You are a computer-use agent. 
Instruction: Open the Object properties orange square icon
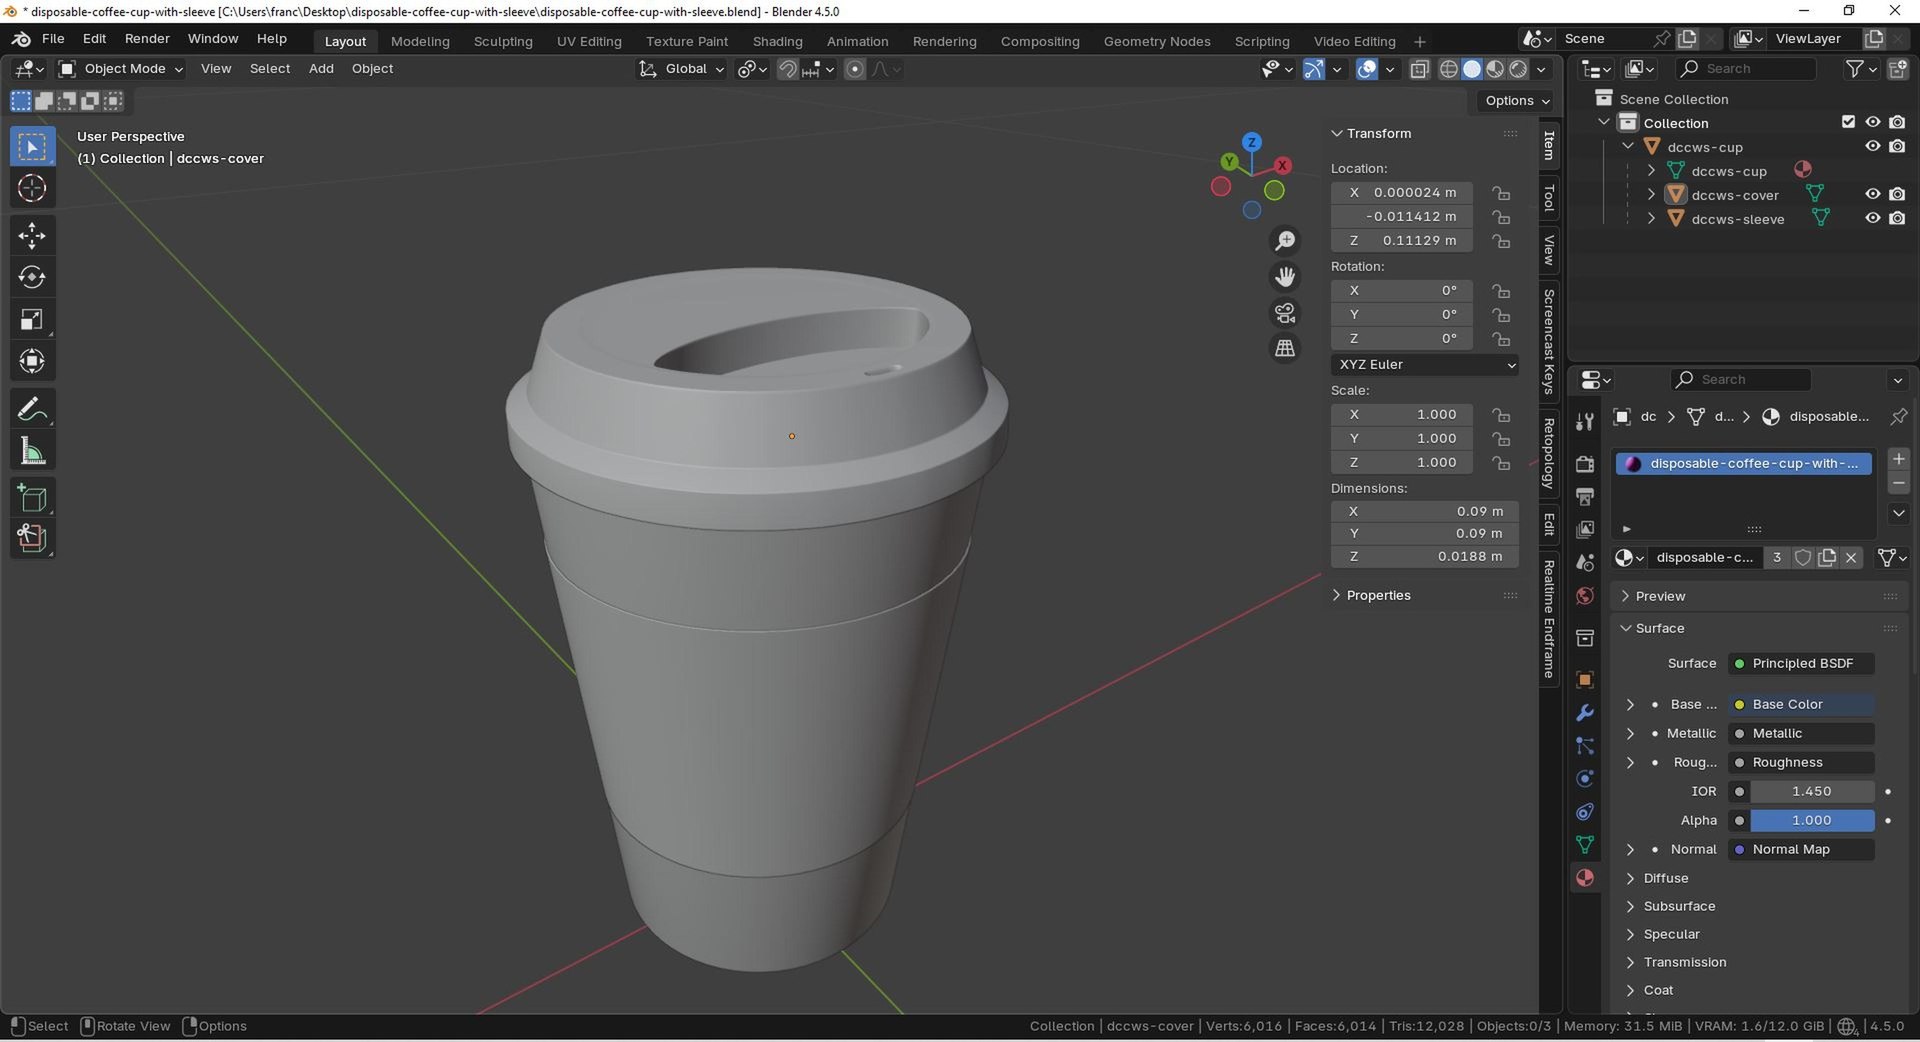click(1585, 680)
